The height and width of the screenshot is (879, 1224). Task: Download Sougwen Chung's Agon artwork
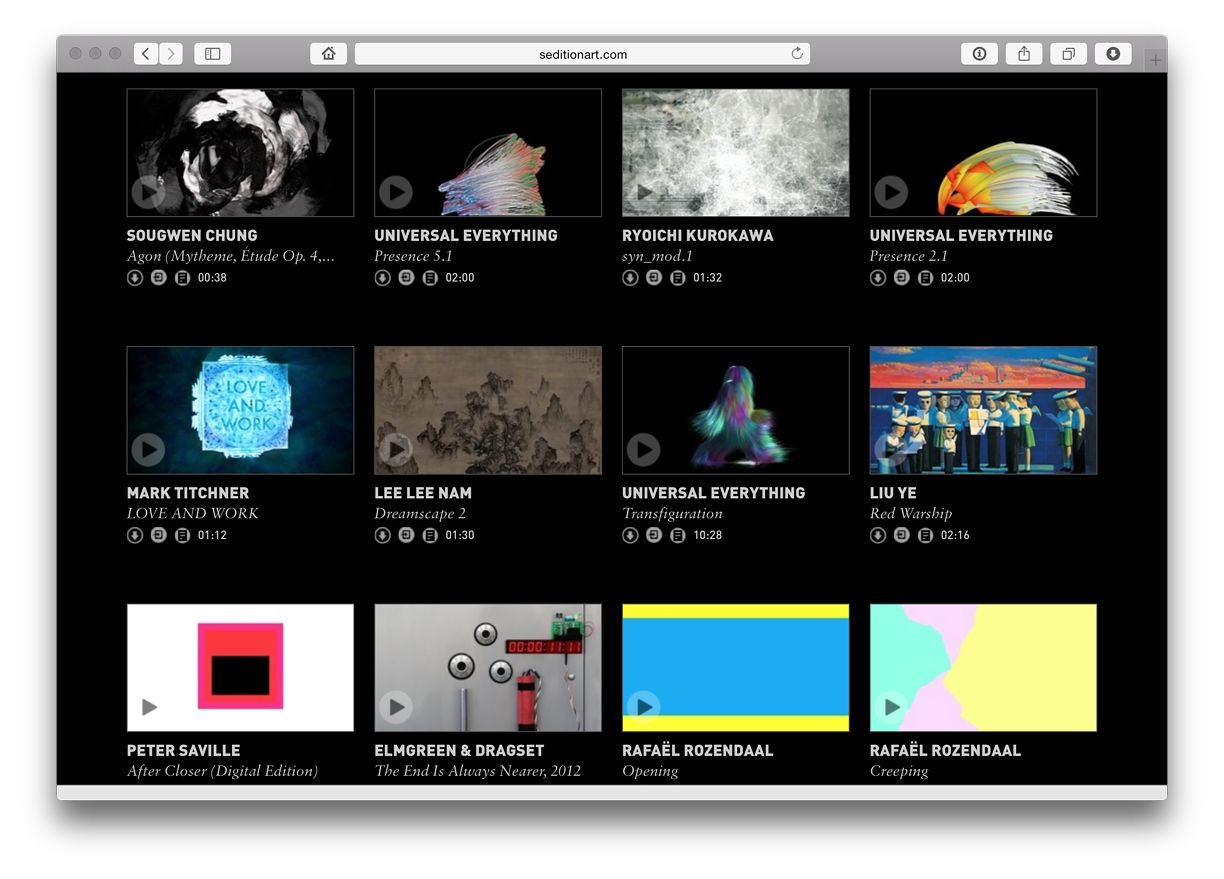pos(135,278)
